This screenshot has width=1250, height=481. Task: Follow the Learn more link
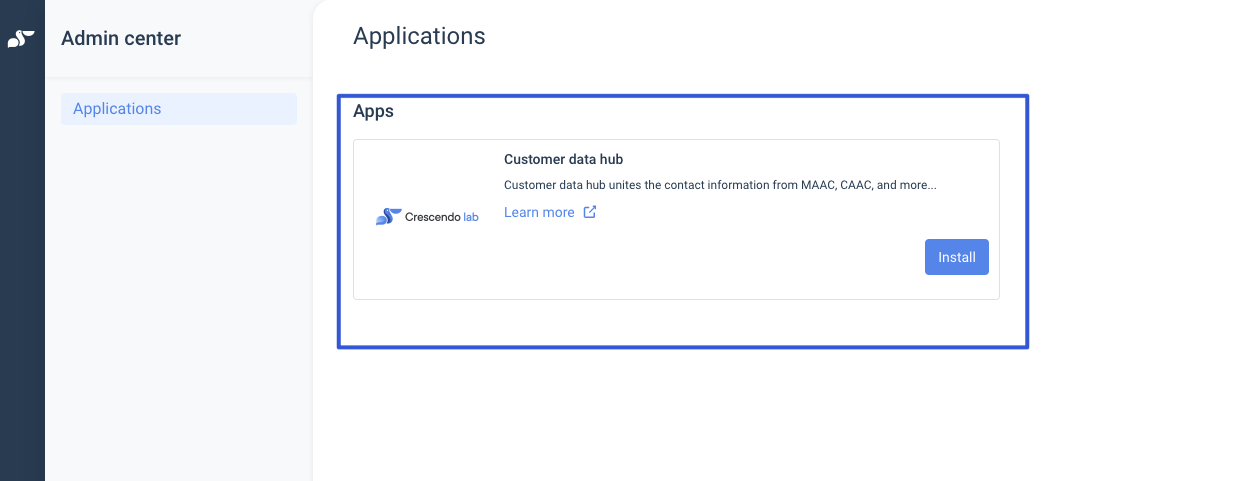539,212
